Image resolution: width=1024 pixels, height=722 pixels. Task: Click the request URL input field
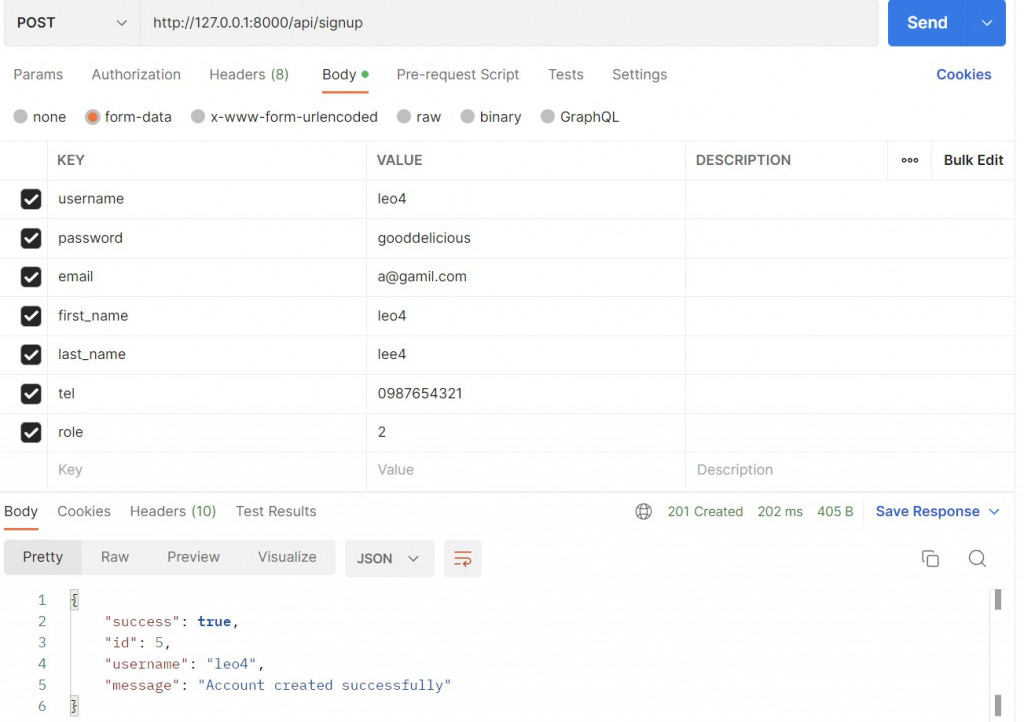pos(509,23)
